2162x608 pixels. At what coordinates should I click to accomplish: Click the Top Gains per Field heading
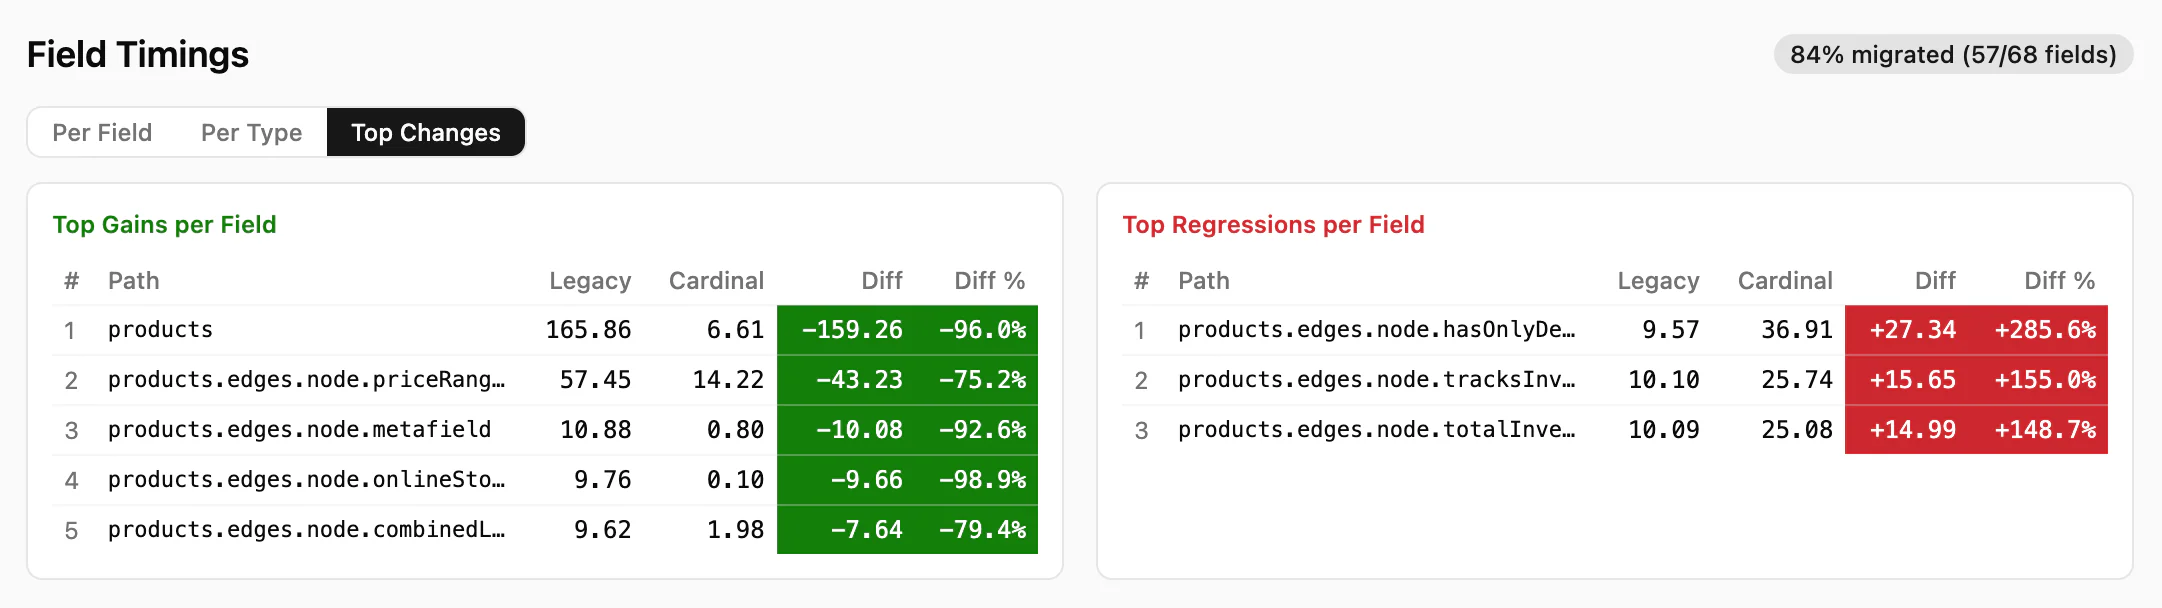(164, 225)
